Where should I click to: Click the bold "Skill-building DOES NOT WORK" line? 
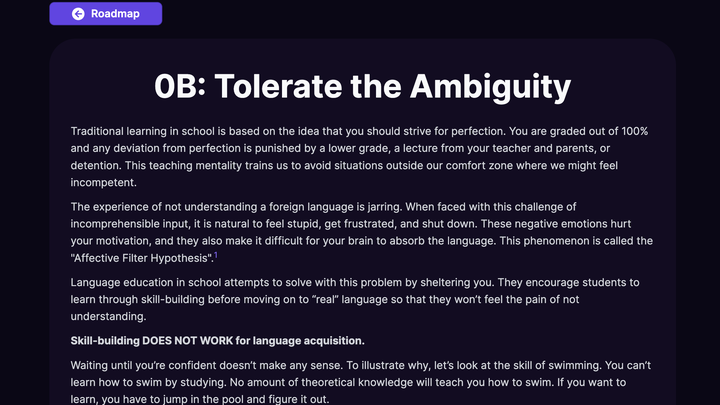point(217,341)
